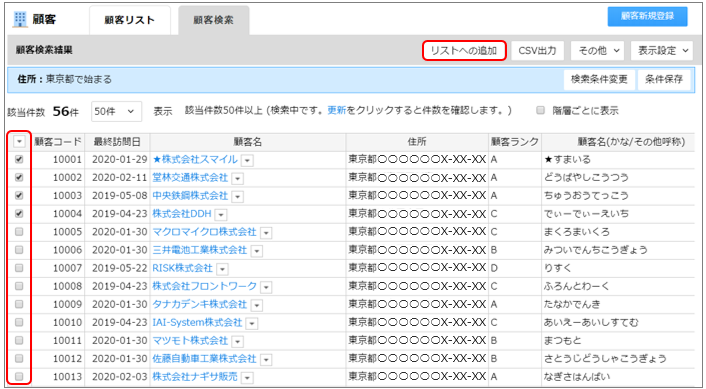Uncheck the checkbox for customer 10001
The width and height of the screenshot is (706, 389).
tap(19, 159)
